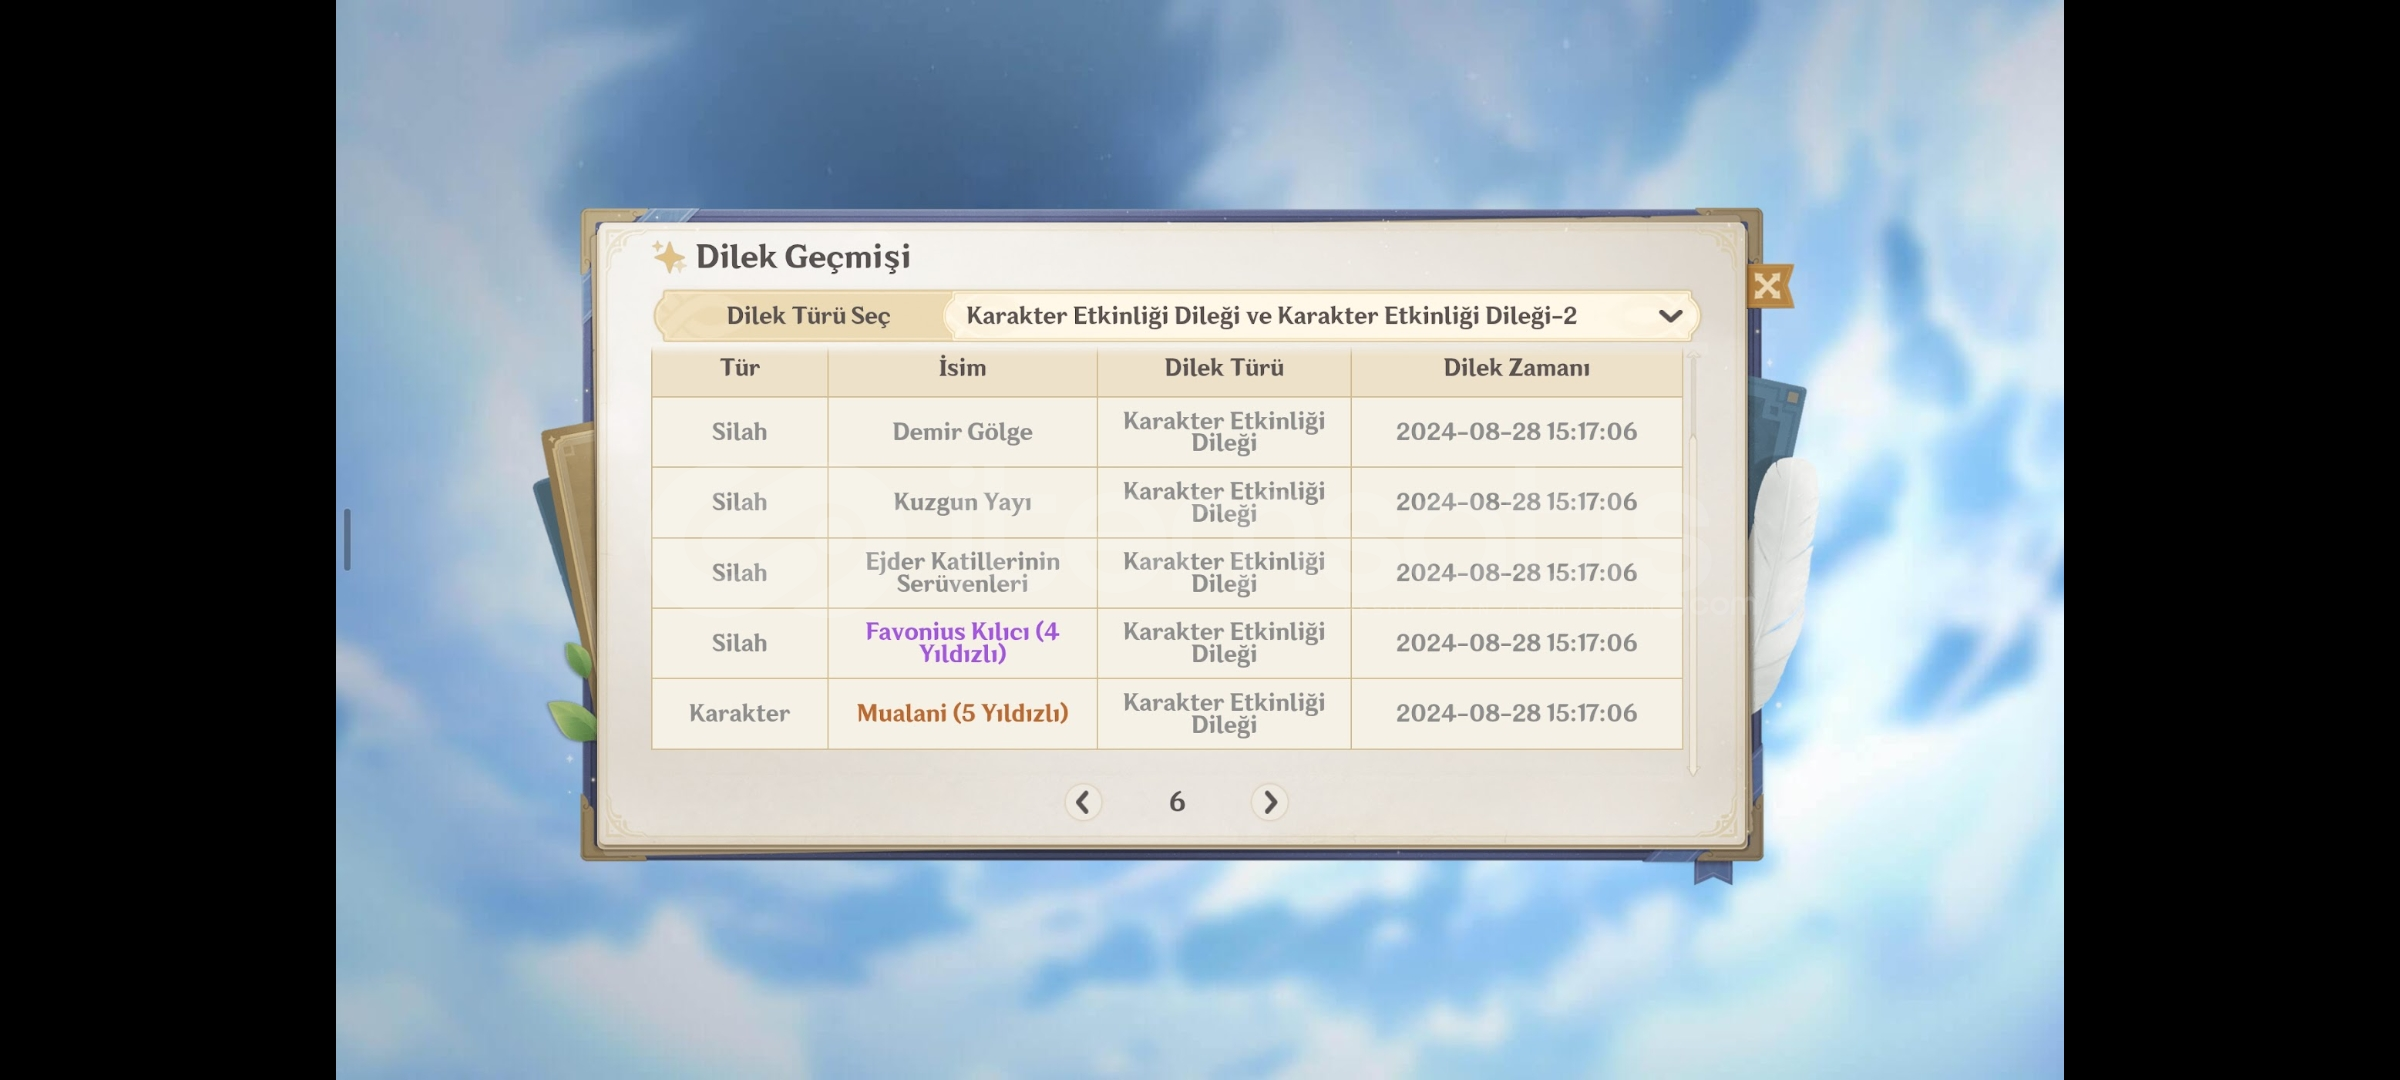
Task: Select the Kuzgun Yayı entry
Action: click(962, 502)
